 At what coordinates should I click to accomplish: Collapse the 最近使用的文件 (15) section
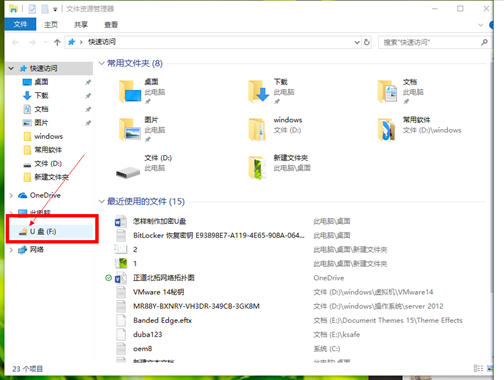coord(102,201)
